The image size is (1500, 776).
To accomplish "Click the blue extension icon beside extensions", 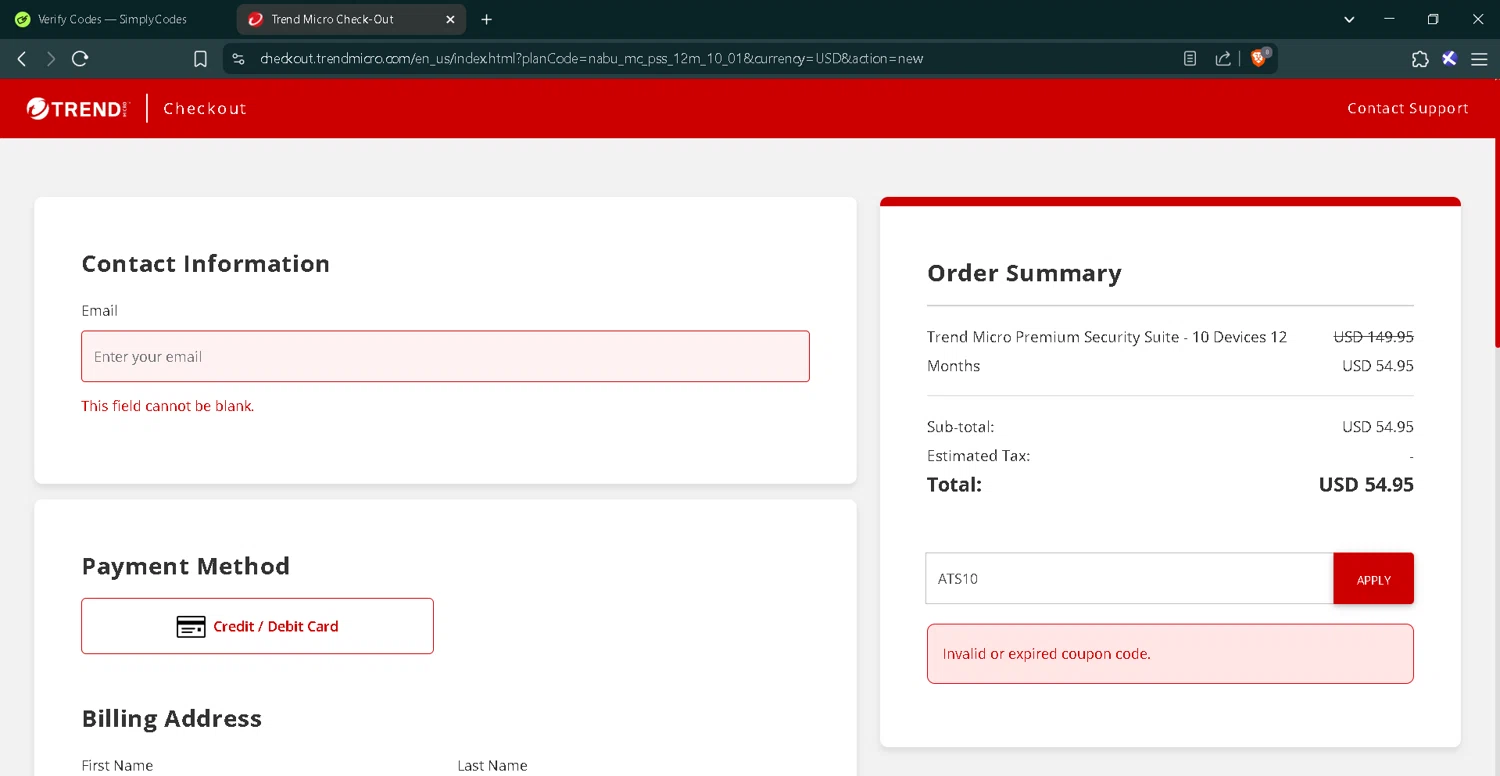I will 1449,59.
